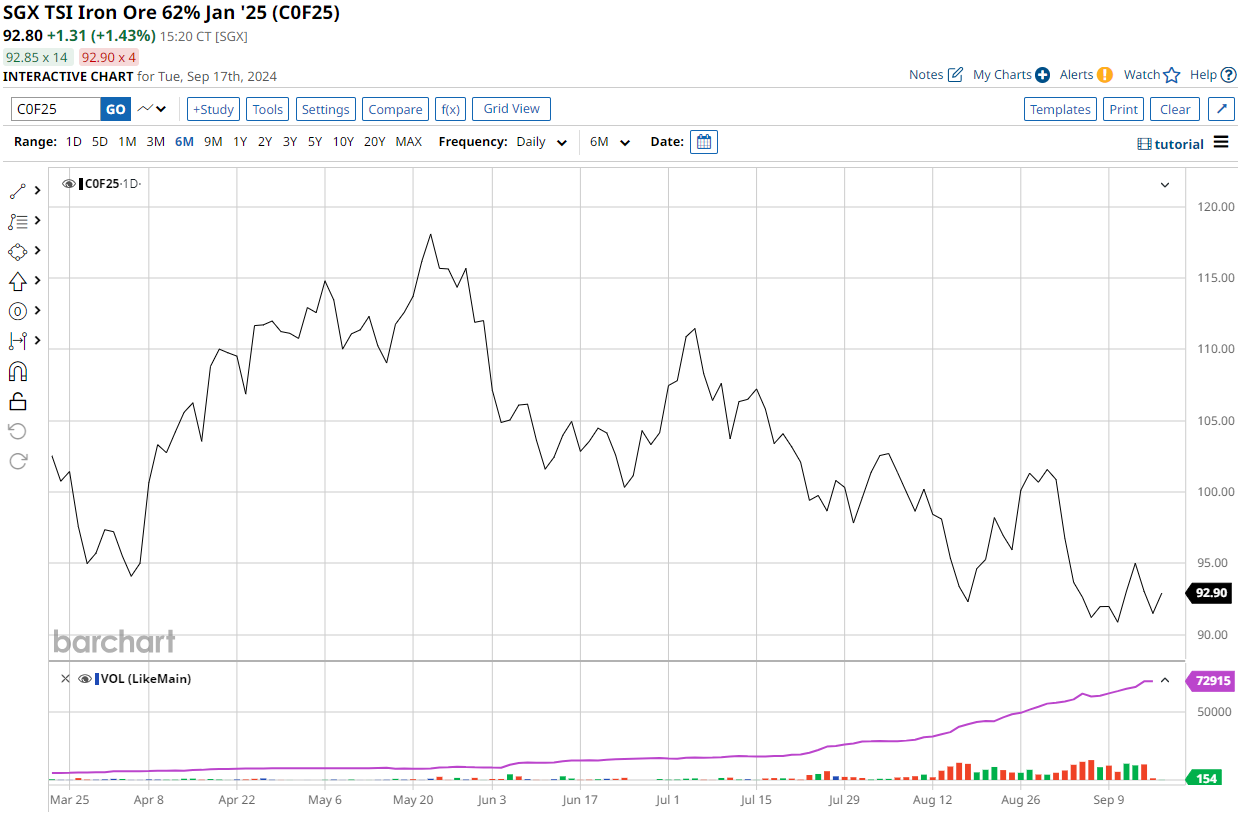Image resolution: width=1243 pixels, height=827 pixels.
Task: Select the 2Y range
Action: (x=265, y=142)
